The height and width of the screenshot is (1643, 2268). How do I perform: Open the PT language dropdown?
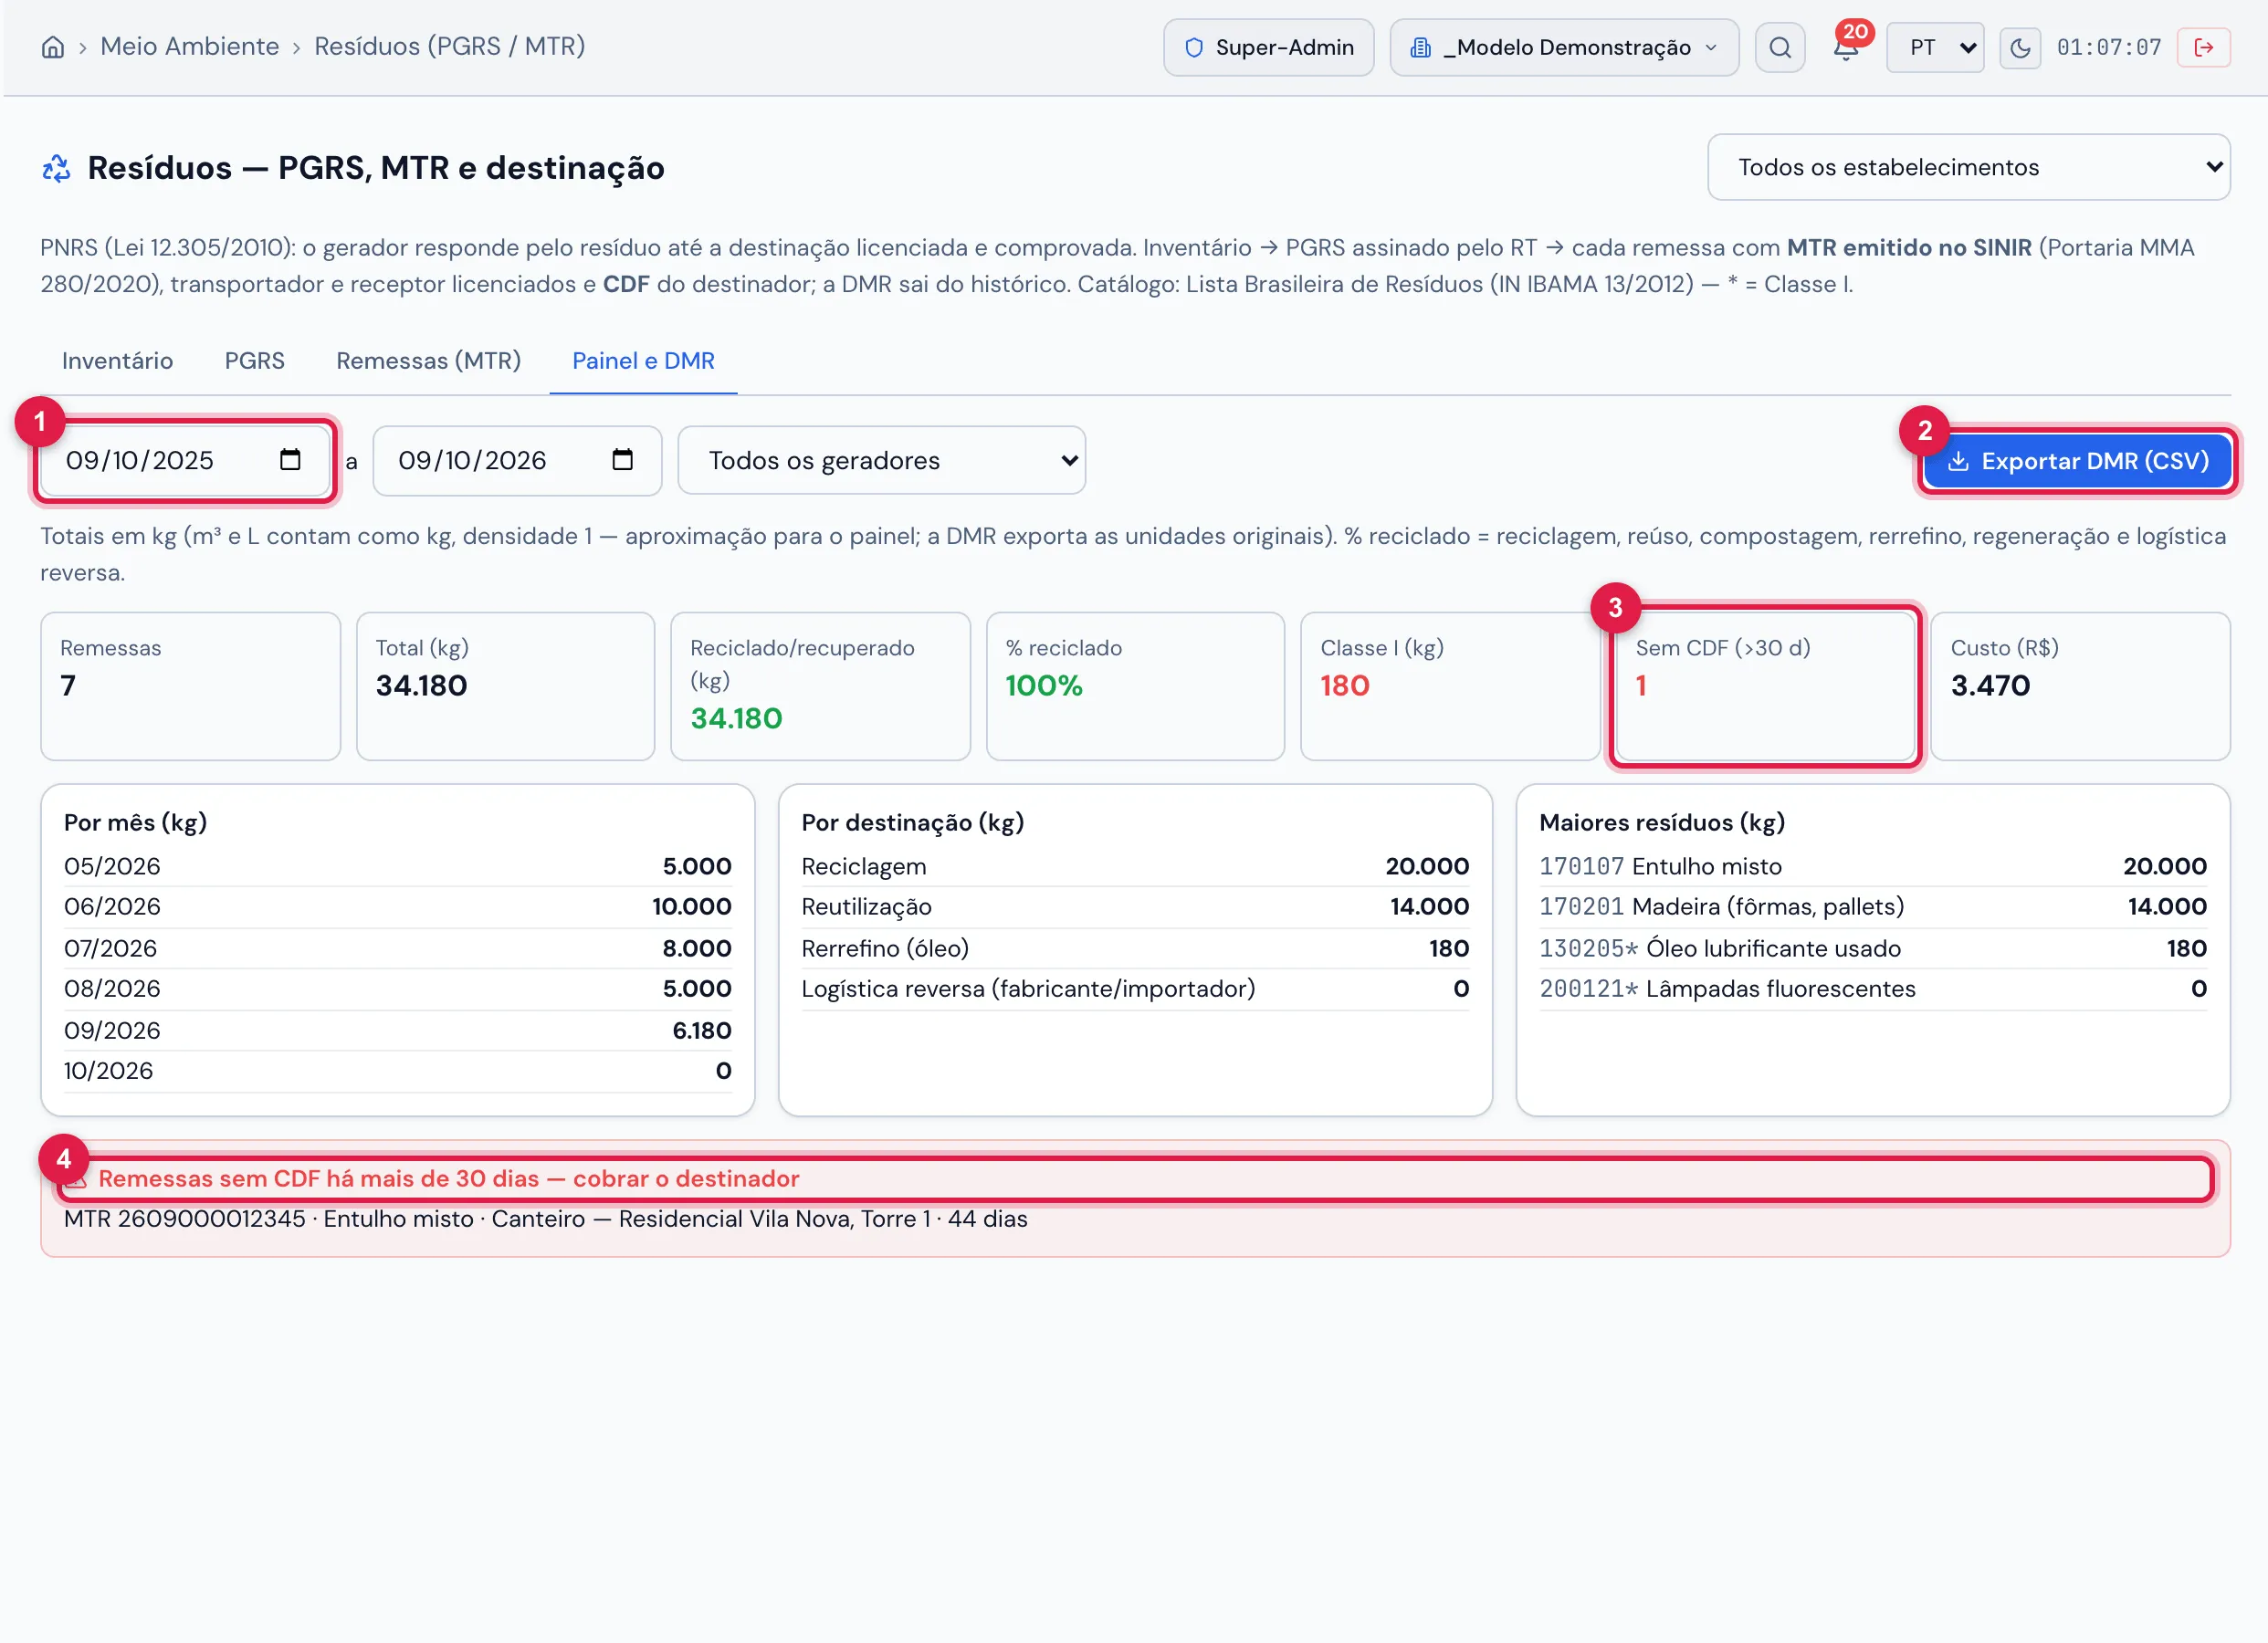point(1935,47)
